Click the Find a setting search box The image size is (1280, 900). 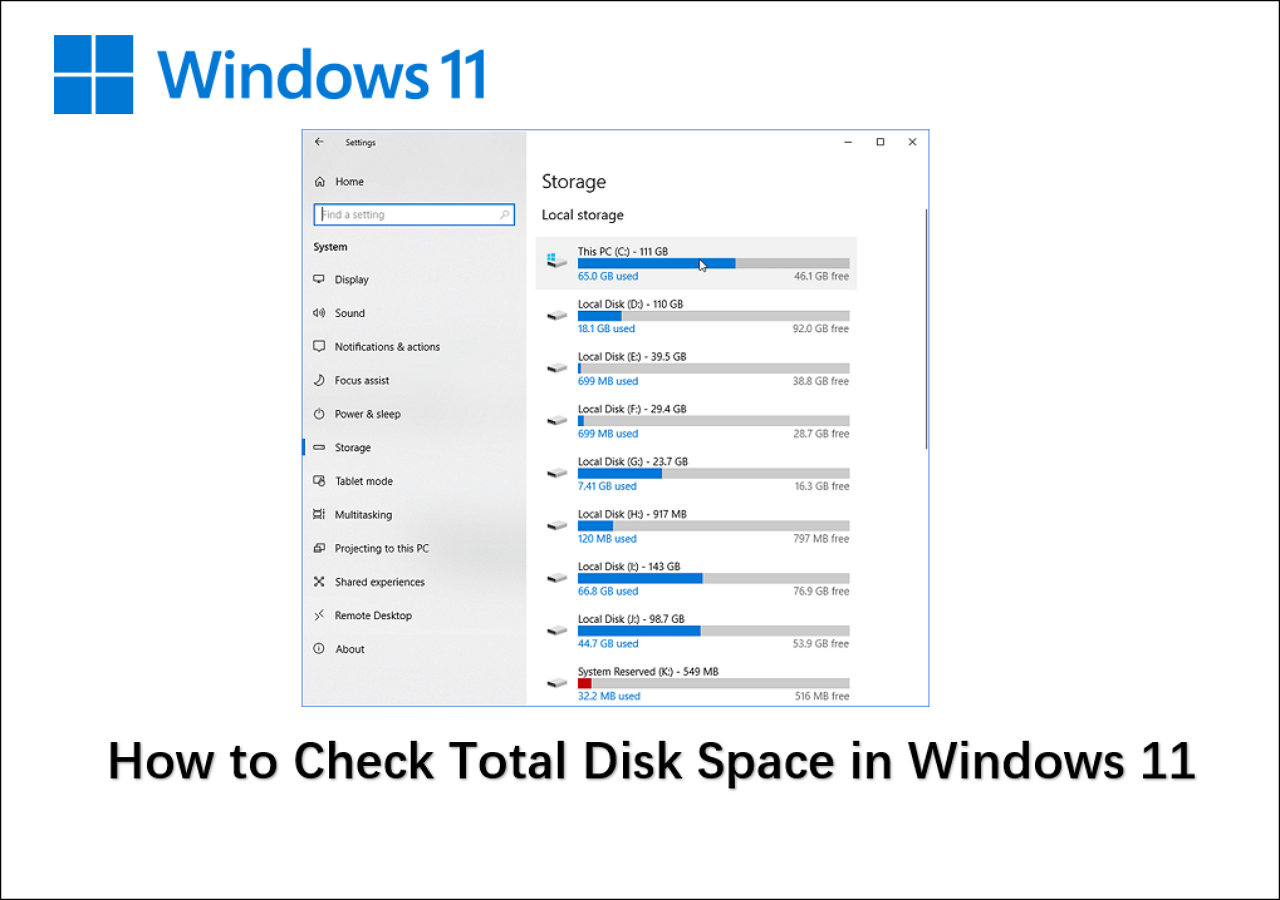[414, 215]
